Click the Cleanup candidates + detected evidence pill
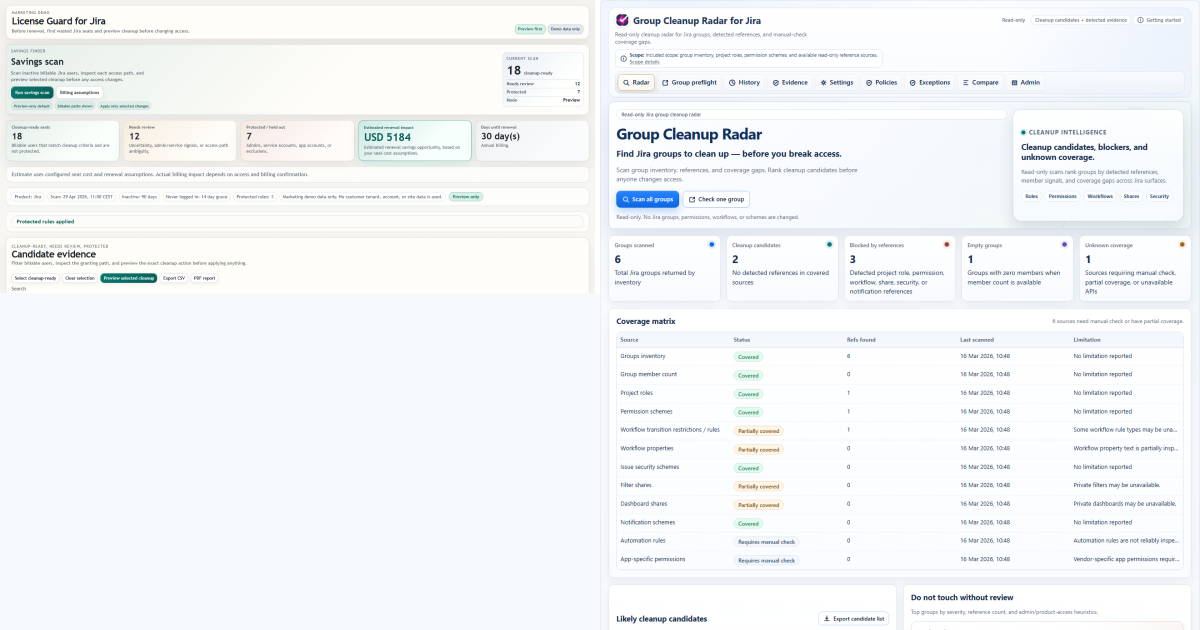 coord(1081,20)
